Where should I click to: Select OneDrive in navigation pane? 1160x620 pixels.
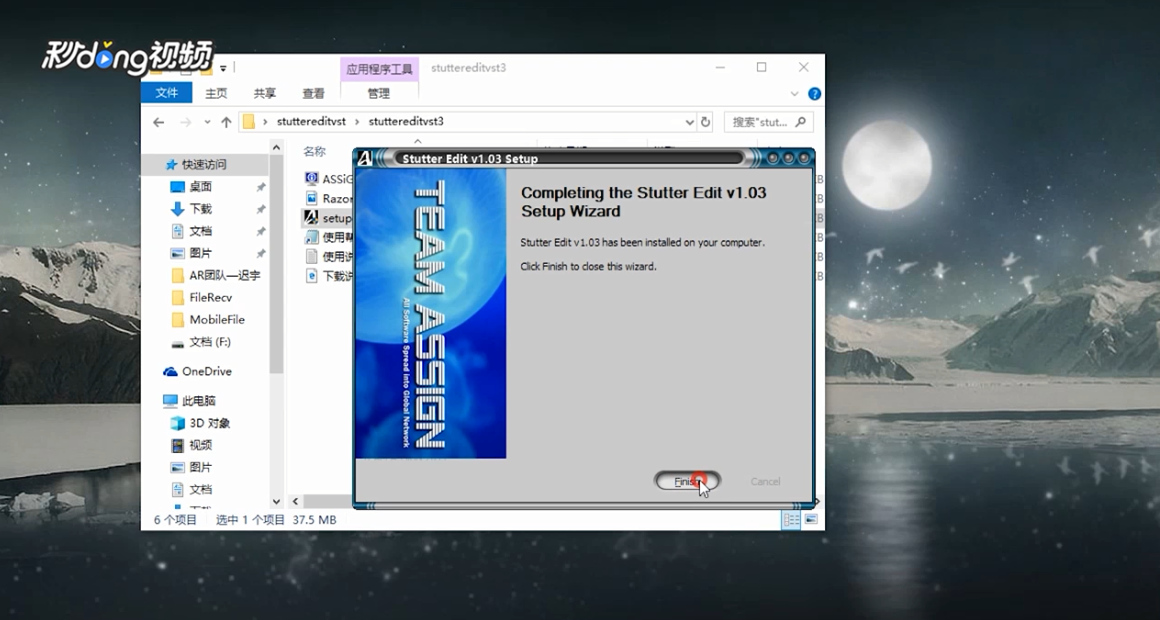pyautogui.click(x=206, y=371)
